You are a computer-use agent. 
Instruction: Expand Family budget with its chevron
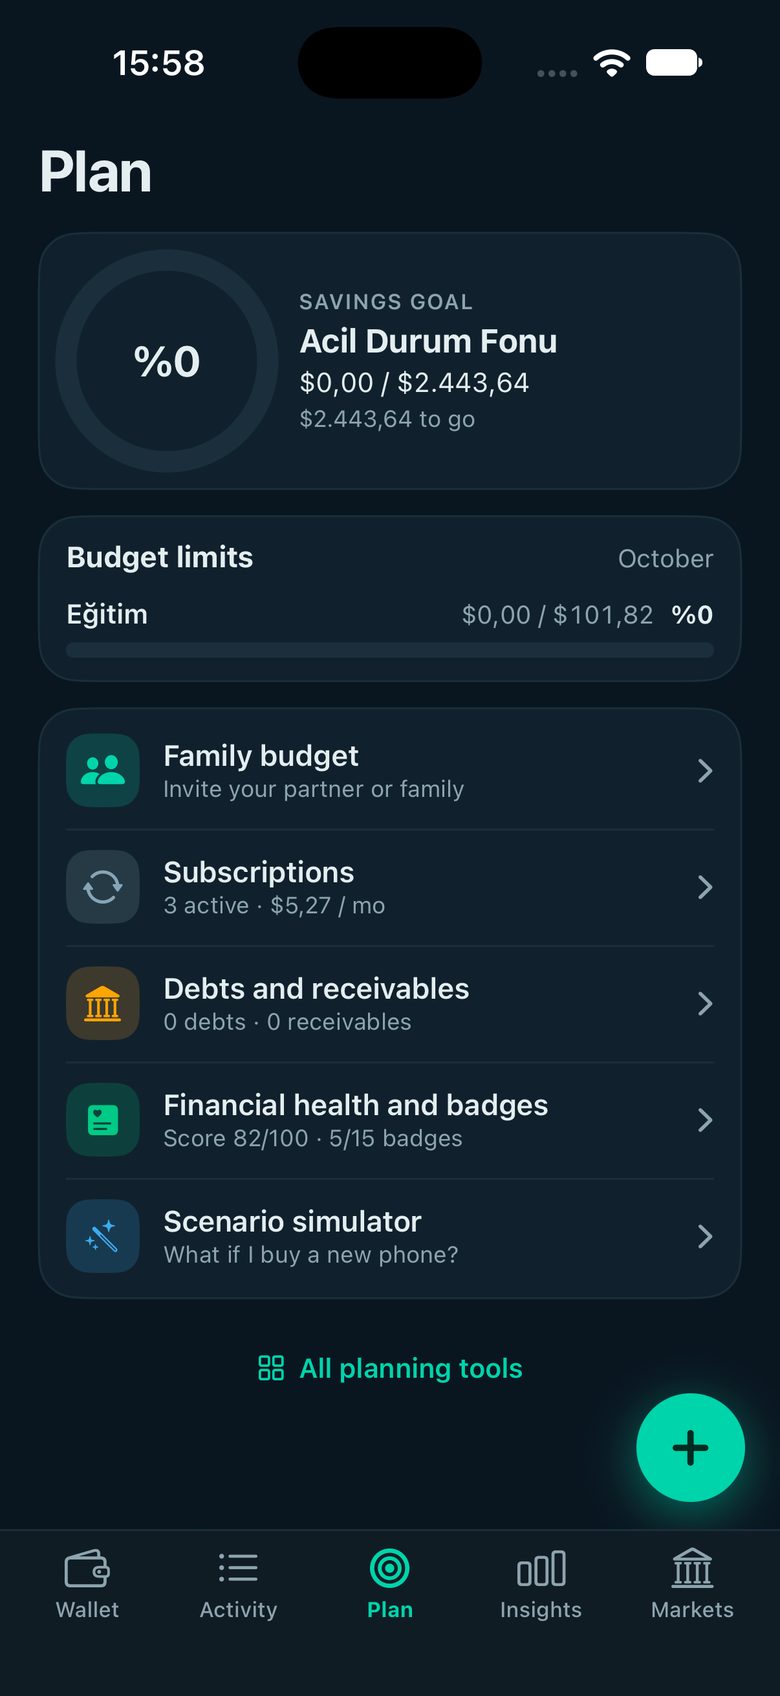705,770
